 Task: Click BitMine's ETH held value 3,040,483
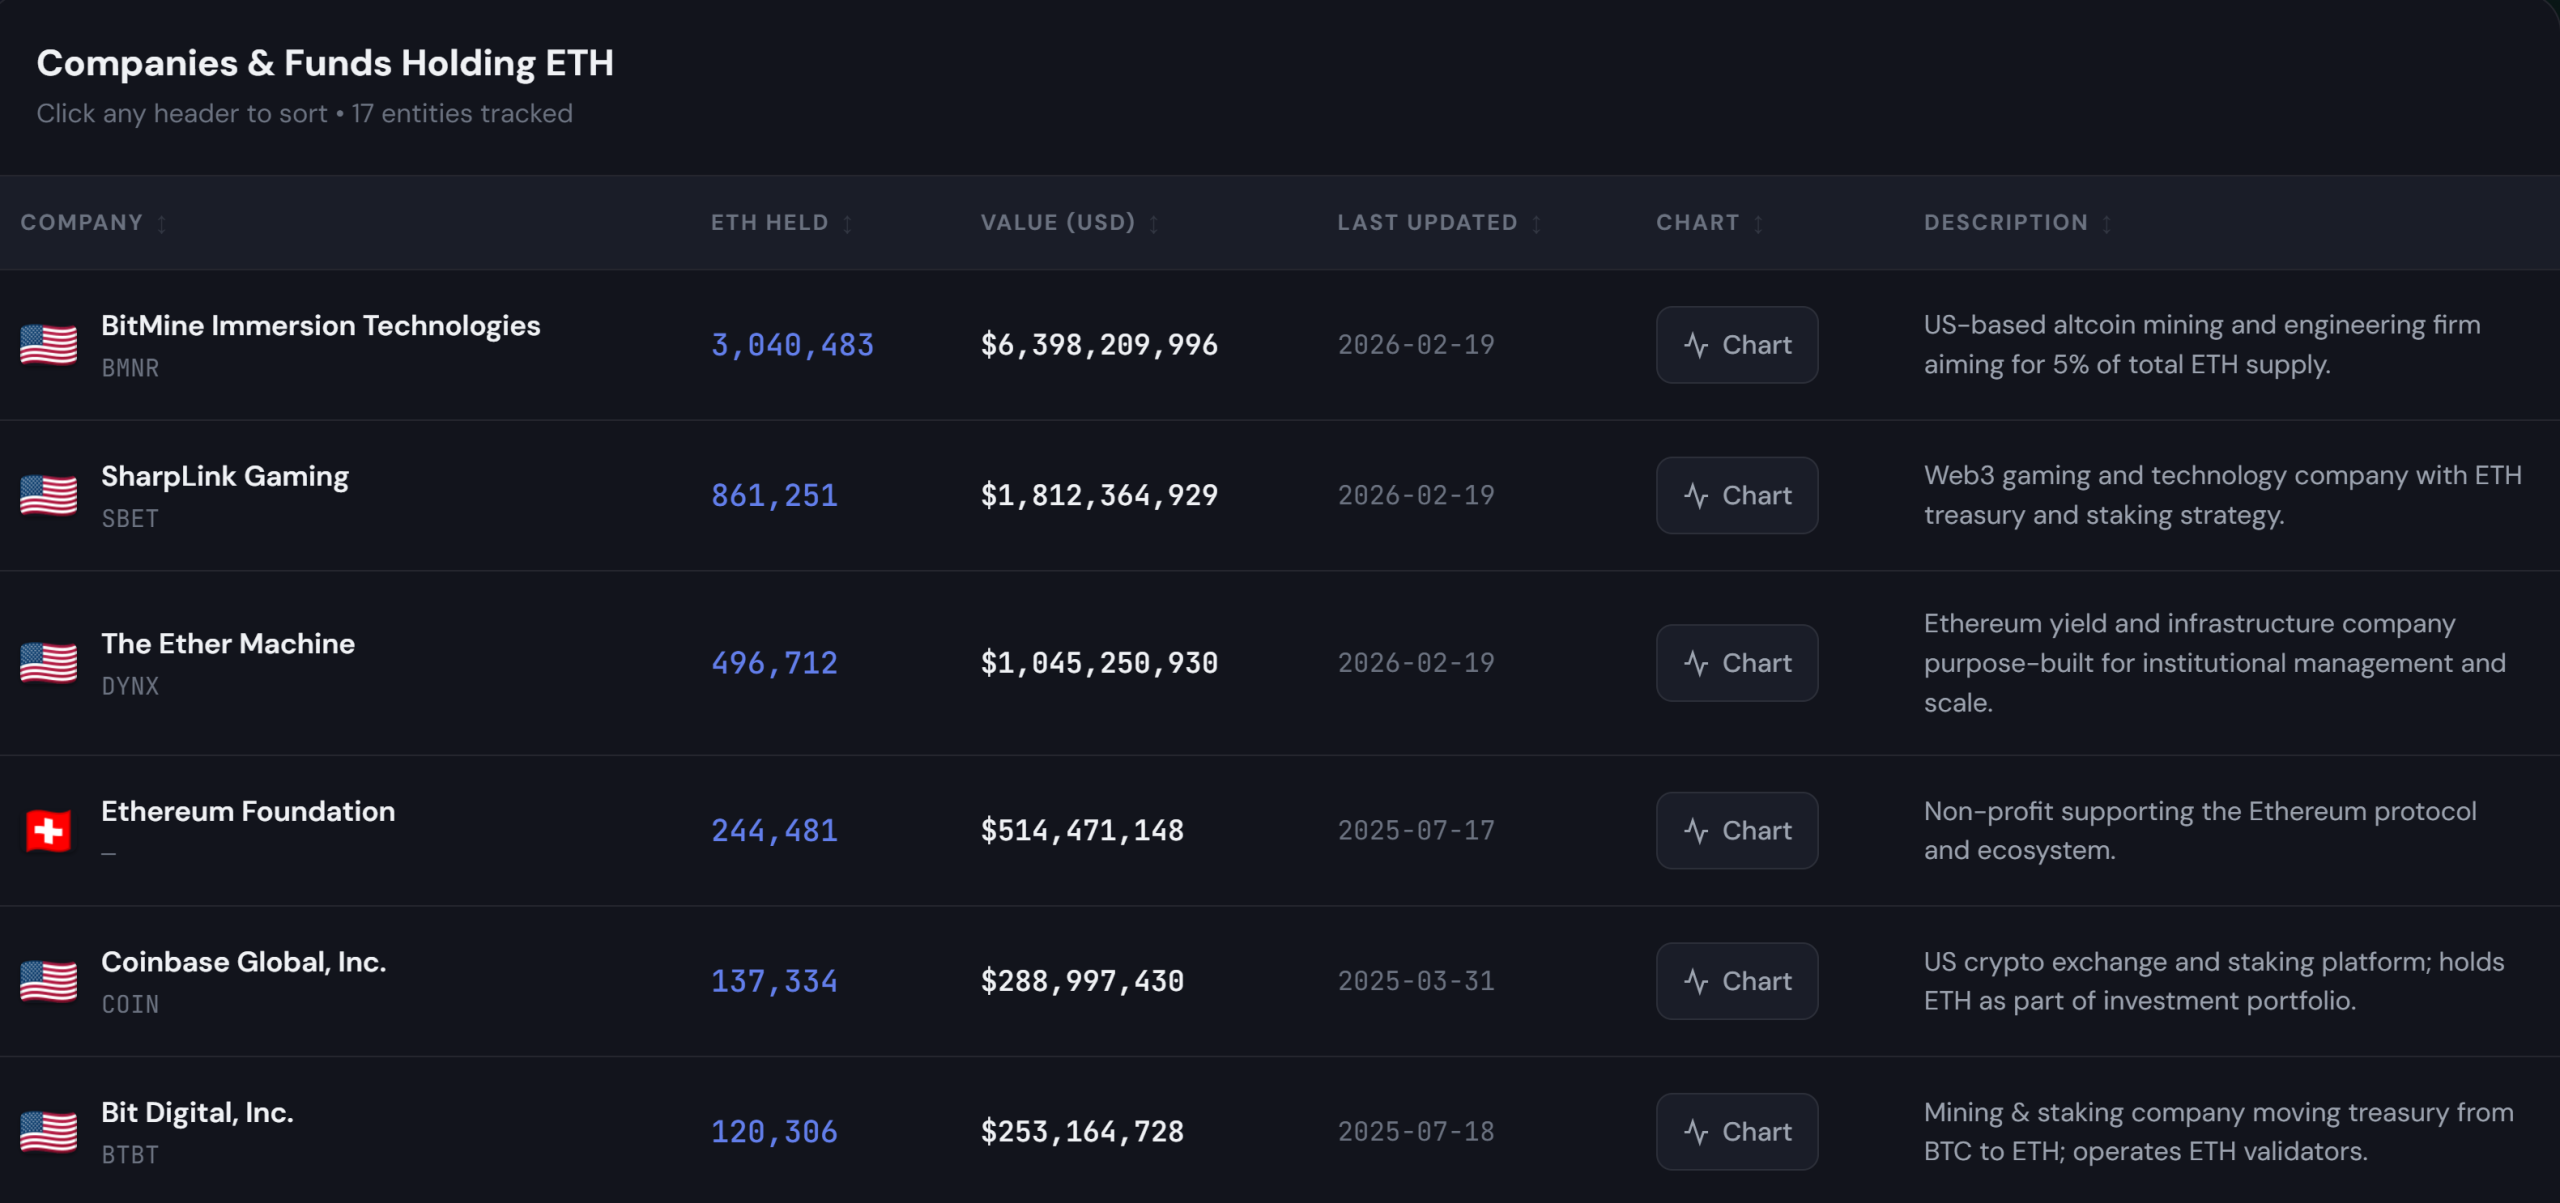coord(792,344)
